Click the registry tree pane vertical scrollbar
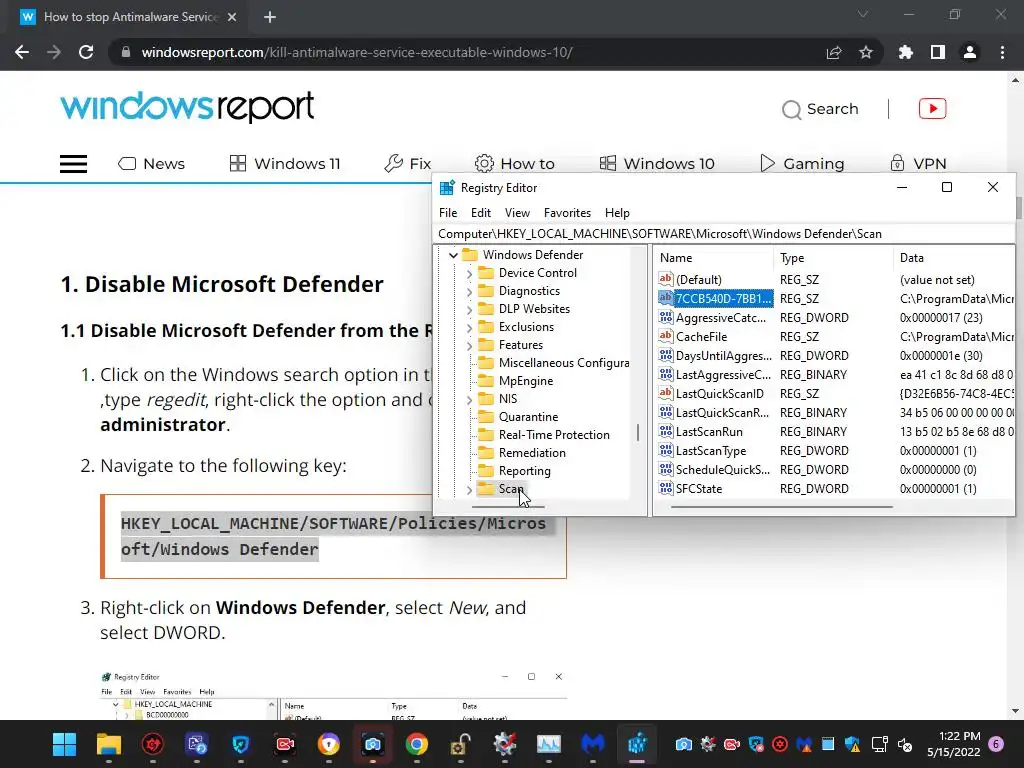The image size is (1024, 768). pyautogui.click(x=638, y=432)
